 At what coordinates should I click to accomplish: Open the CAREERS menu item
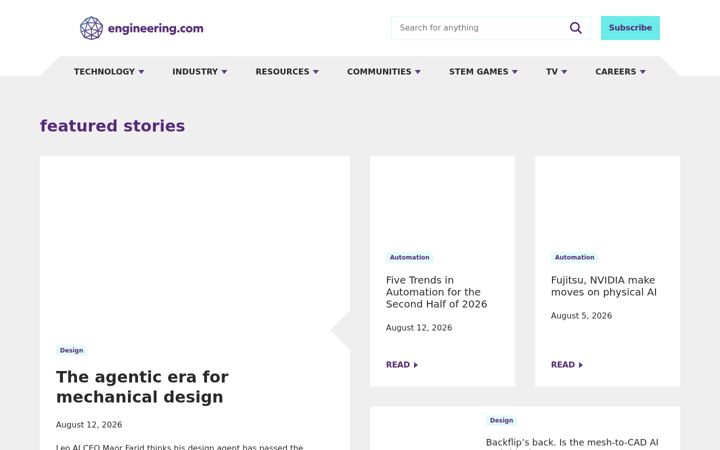point(616,72)
